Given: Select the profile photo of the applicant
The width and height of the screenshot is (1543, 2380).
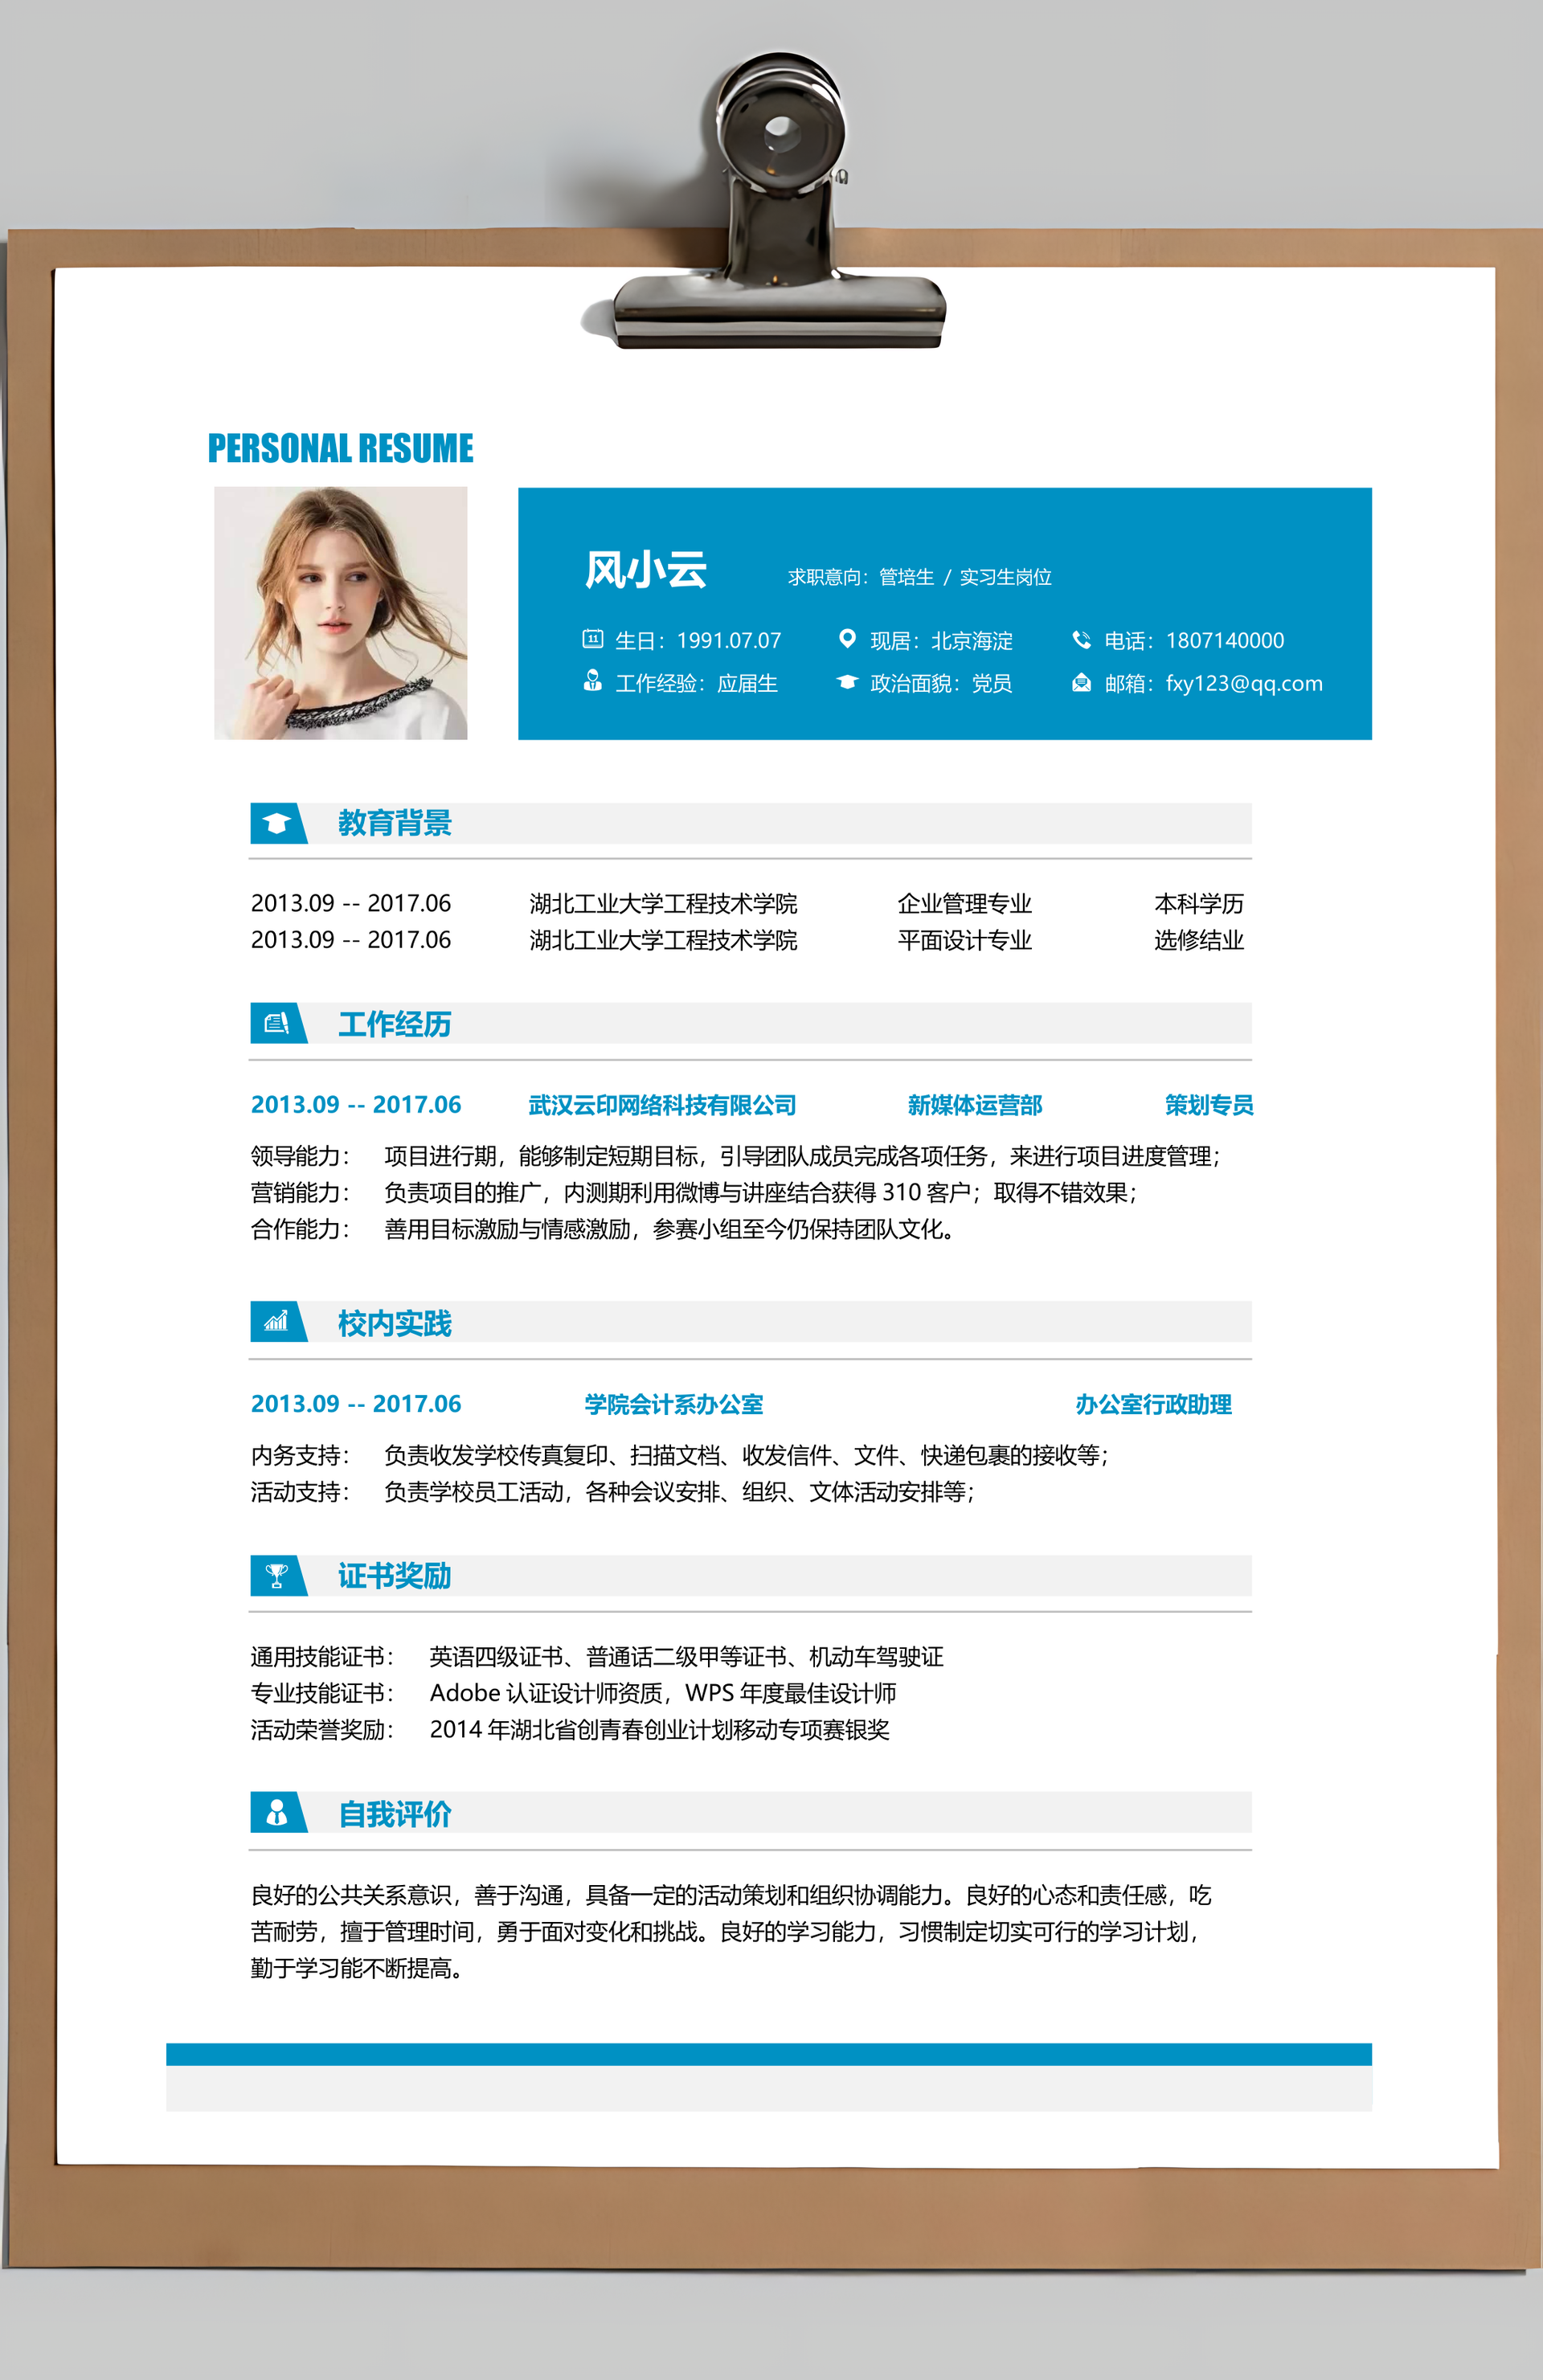Looking at the screenshot, I should pyautogui.click(x=340, y=613).
